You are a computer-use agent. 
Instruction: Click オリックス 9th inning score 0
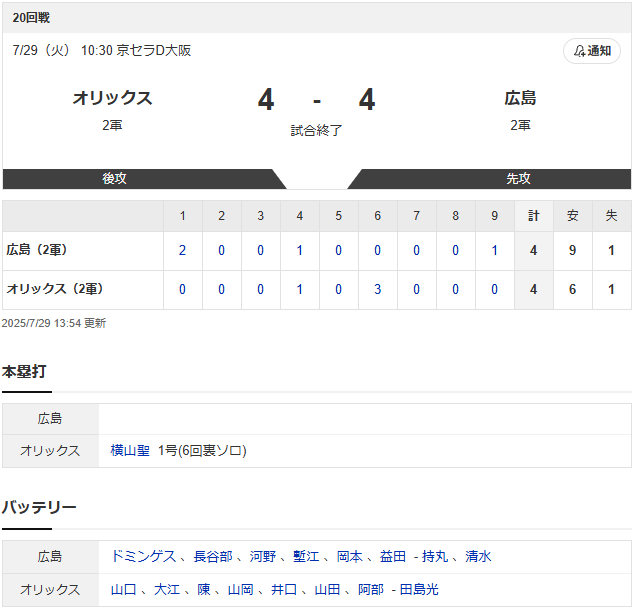pos(495,289)
